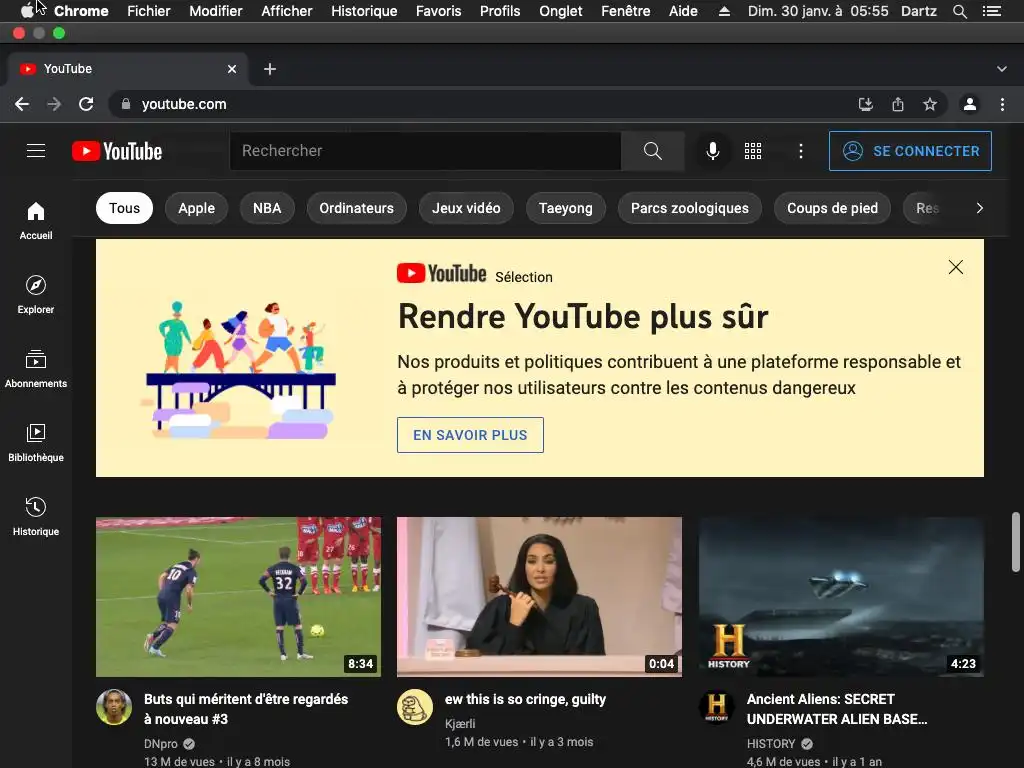Open the DNpro channel link
The height and width of the screenshot is (768, 1024).
coord(161,744)
